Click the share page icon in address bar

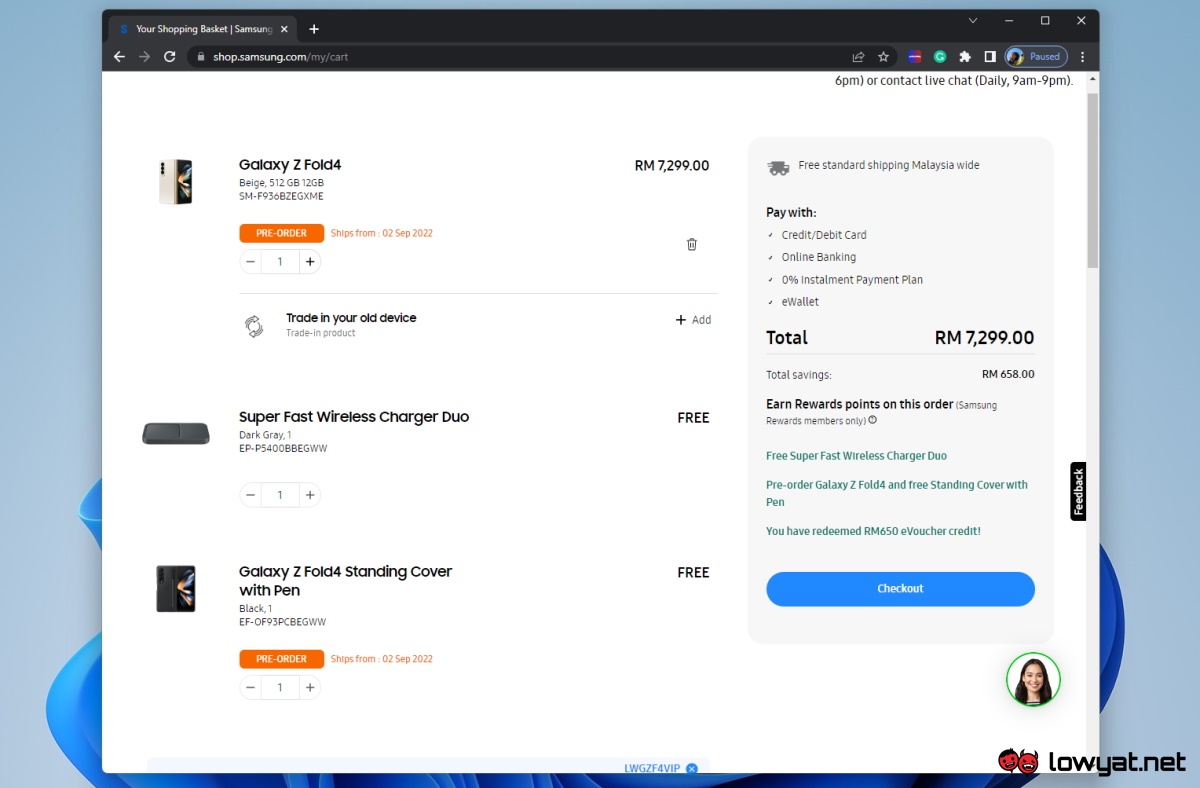click(x=858, y=57)
